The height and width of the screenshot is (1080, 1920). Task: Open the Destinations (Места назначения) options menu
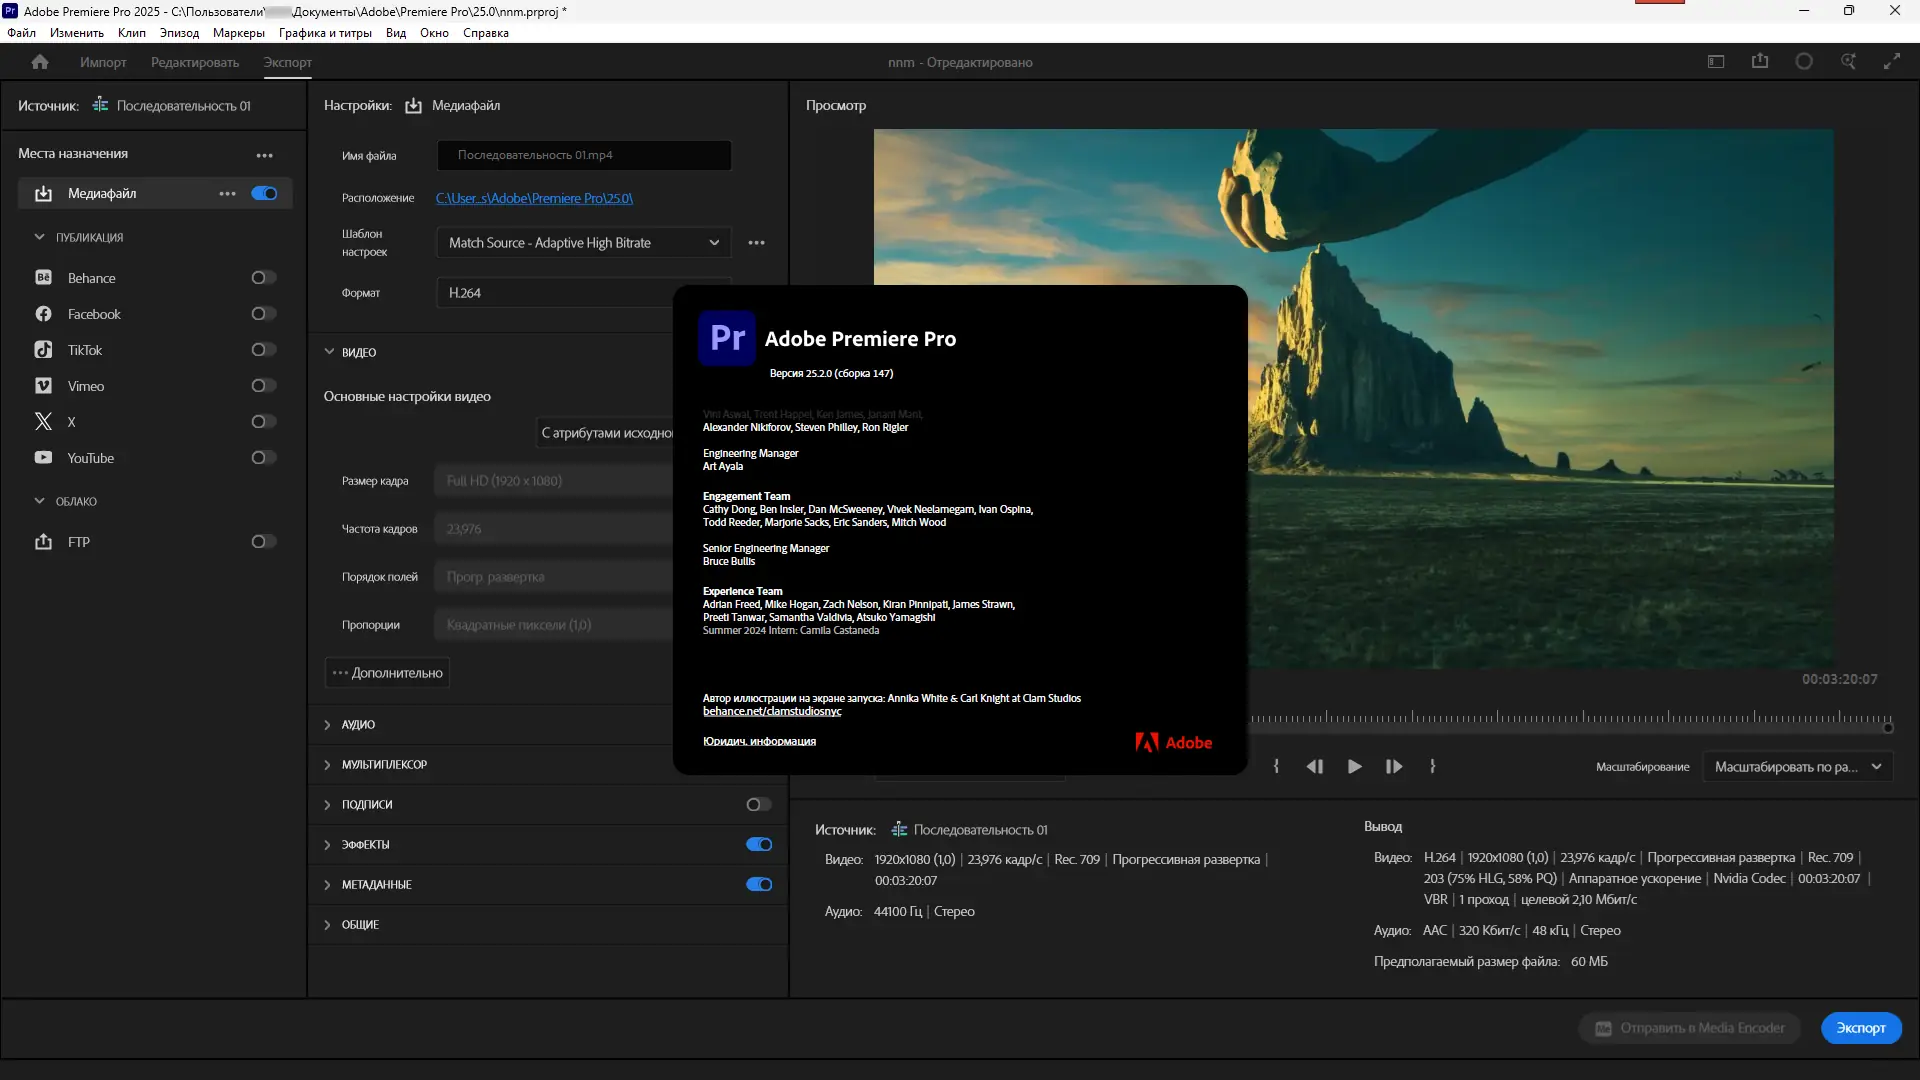[264, 155]
